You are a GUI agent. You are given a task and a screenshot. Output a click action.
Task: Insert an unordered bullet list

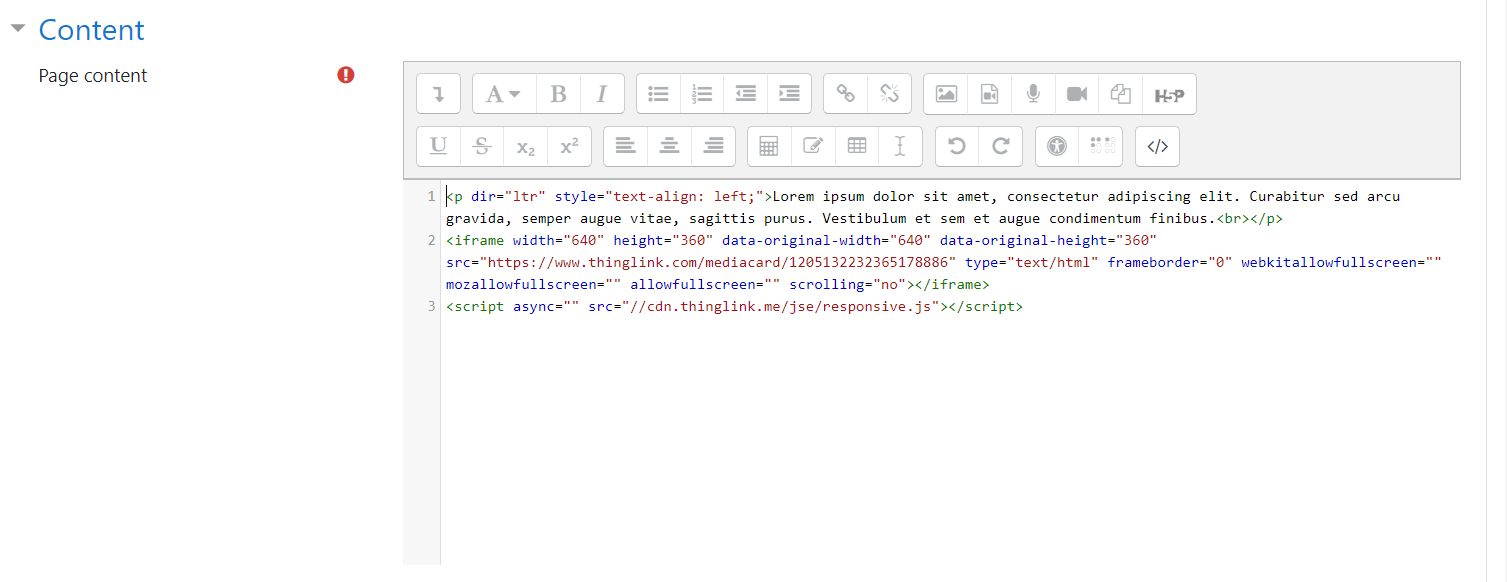658,94
